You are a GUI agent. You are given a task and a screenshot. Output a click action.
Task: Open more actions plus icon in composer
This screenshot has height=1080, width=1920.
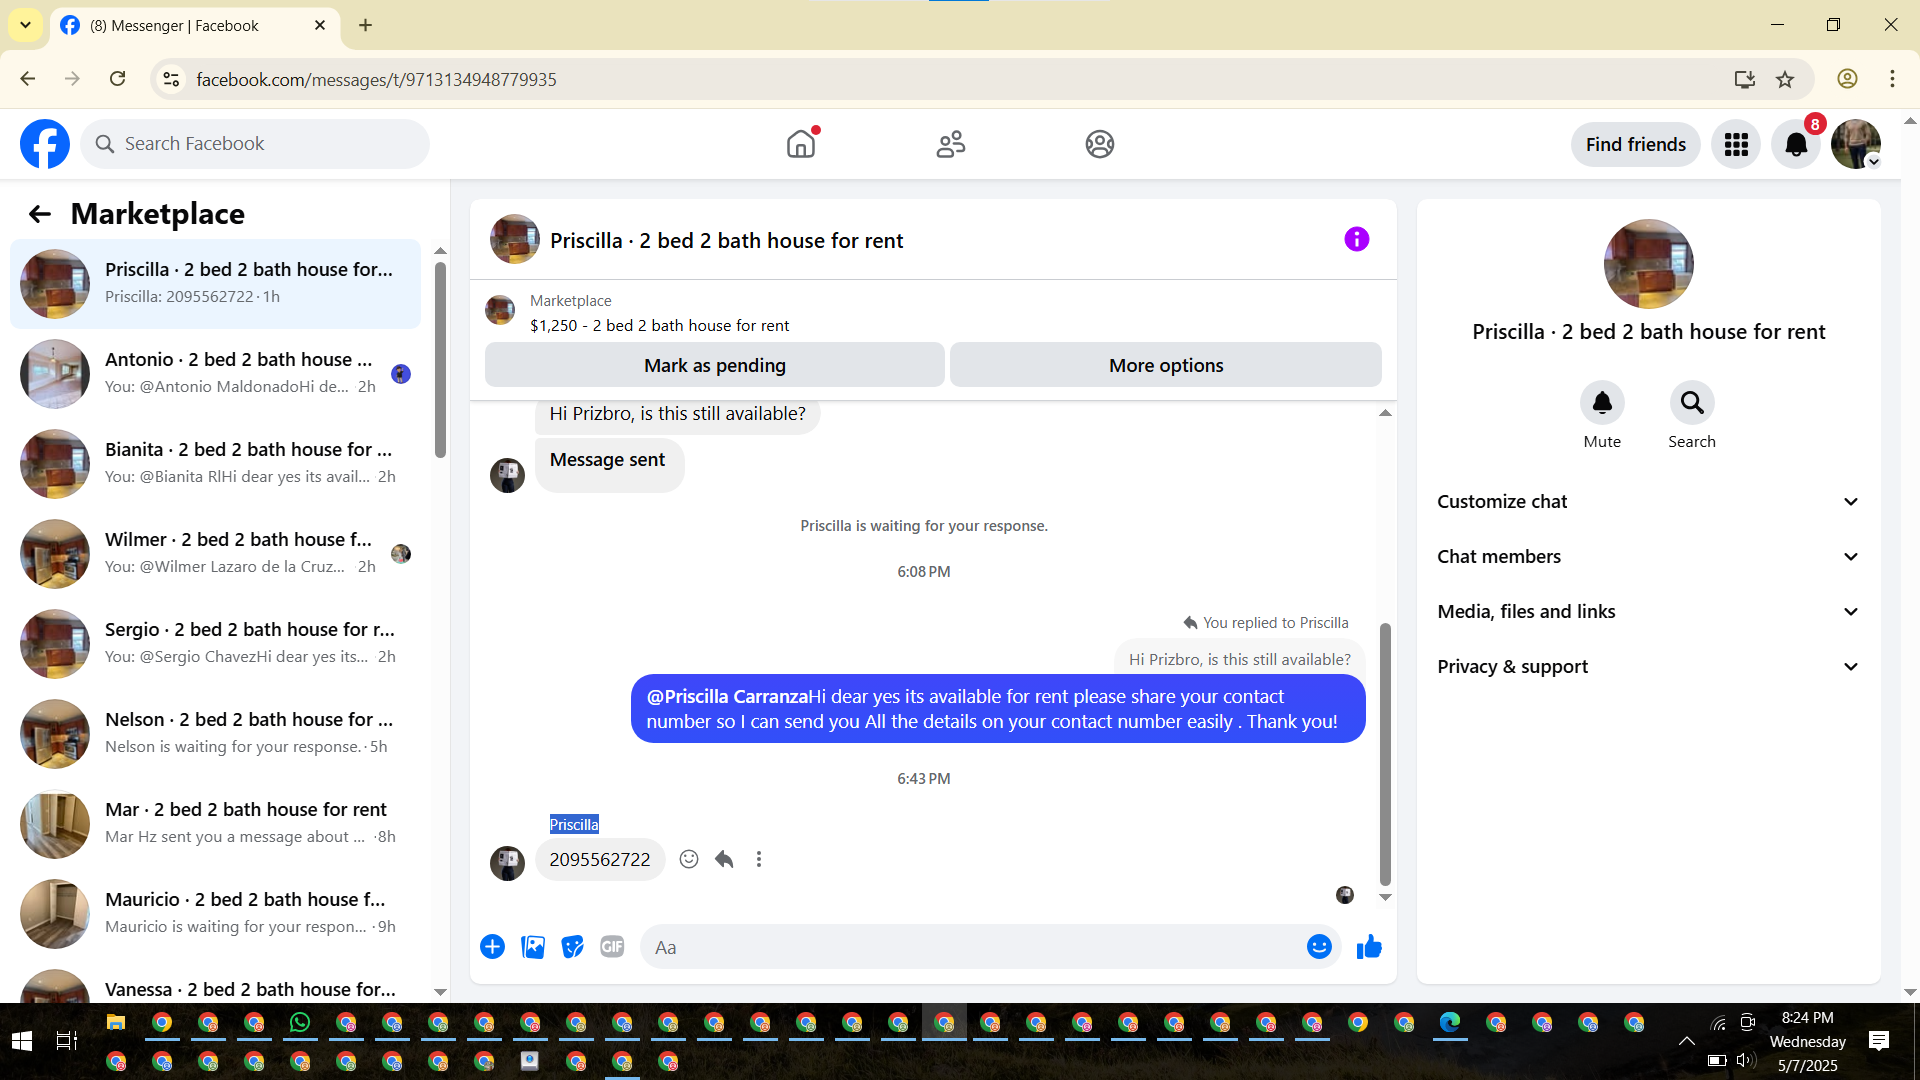(x=492, y=947)
